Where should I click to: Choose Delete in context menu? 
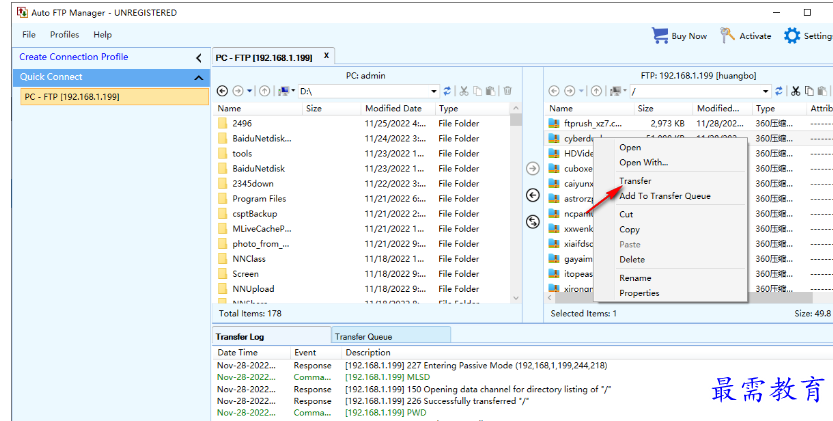[632, 260]
